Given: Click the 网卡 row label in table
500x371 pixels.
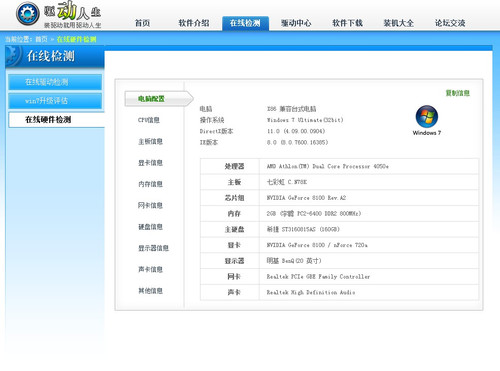Looking at the screenshot, I should [234, 276].
